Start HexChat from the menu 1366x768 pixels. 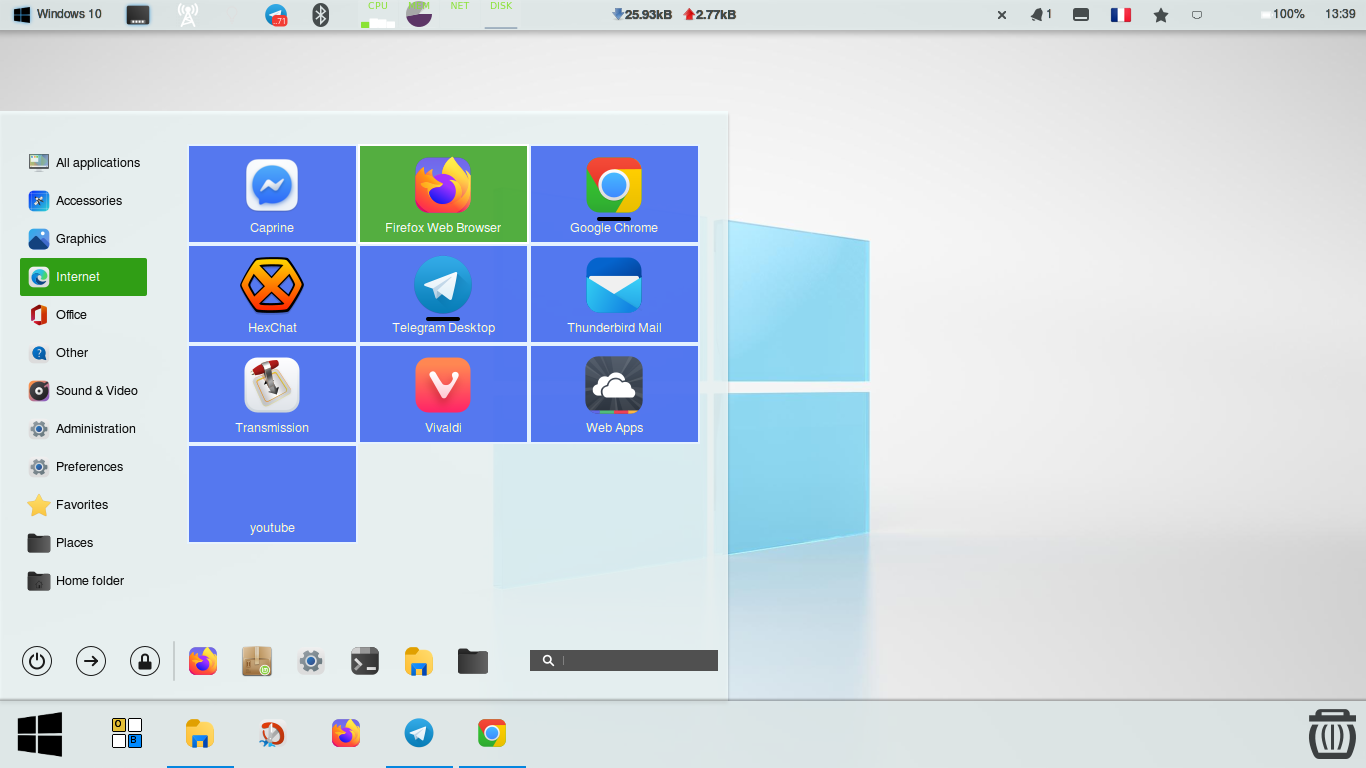coord(272,294)
